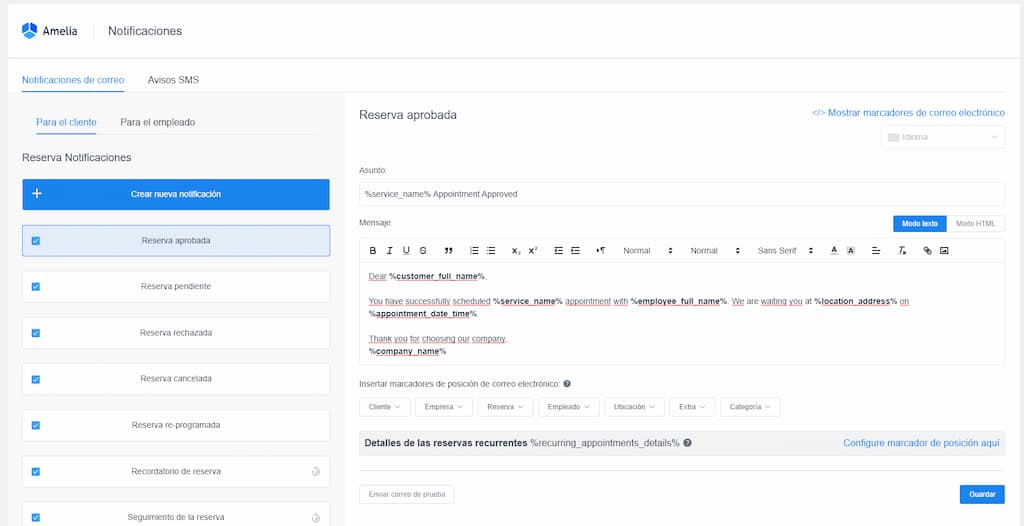Expand the Categoría placeholder dropdown
Image resolution: width=1024 pixels, height=526 pixels.
(x=750, y=406)
